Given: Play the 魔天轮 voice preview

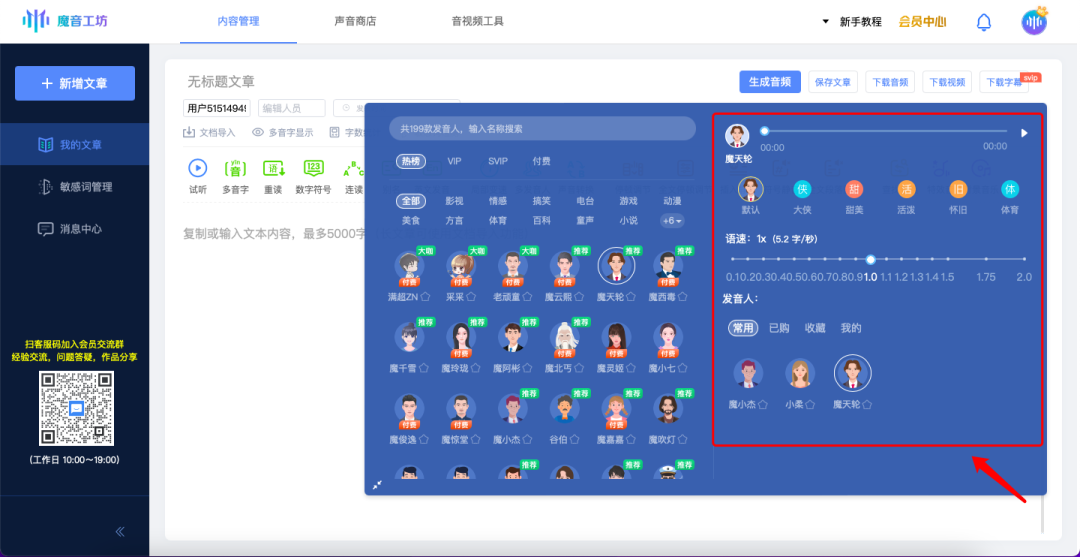Looking at the screenshot, I should tap(1024, 133).
